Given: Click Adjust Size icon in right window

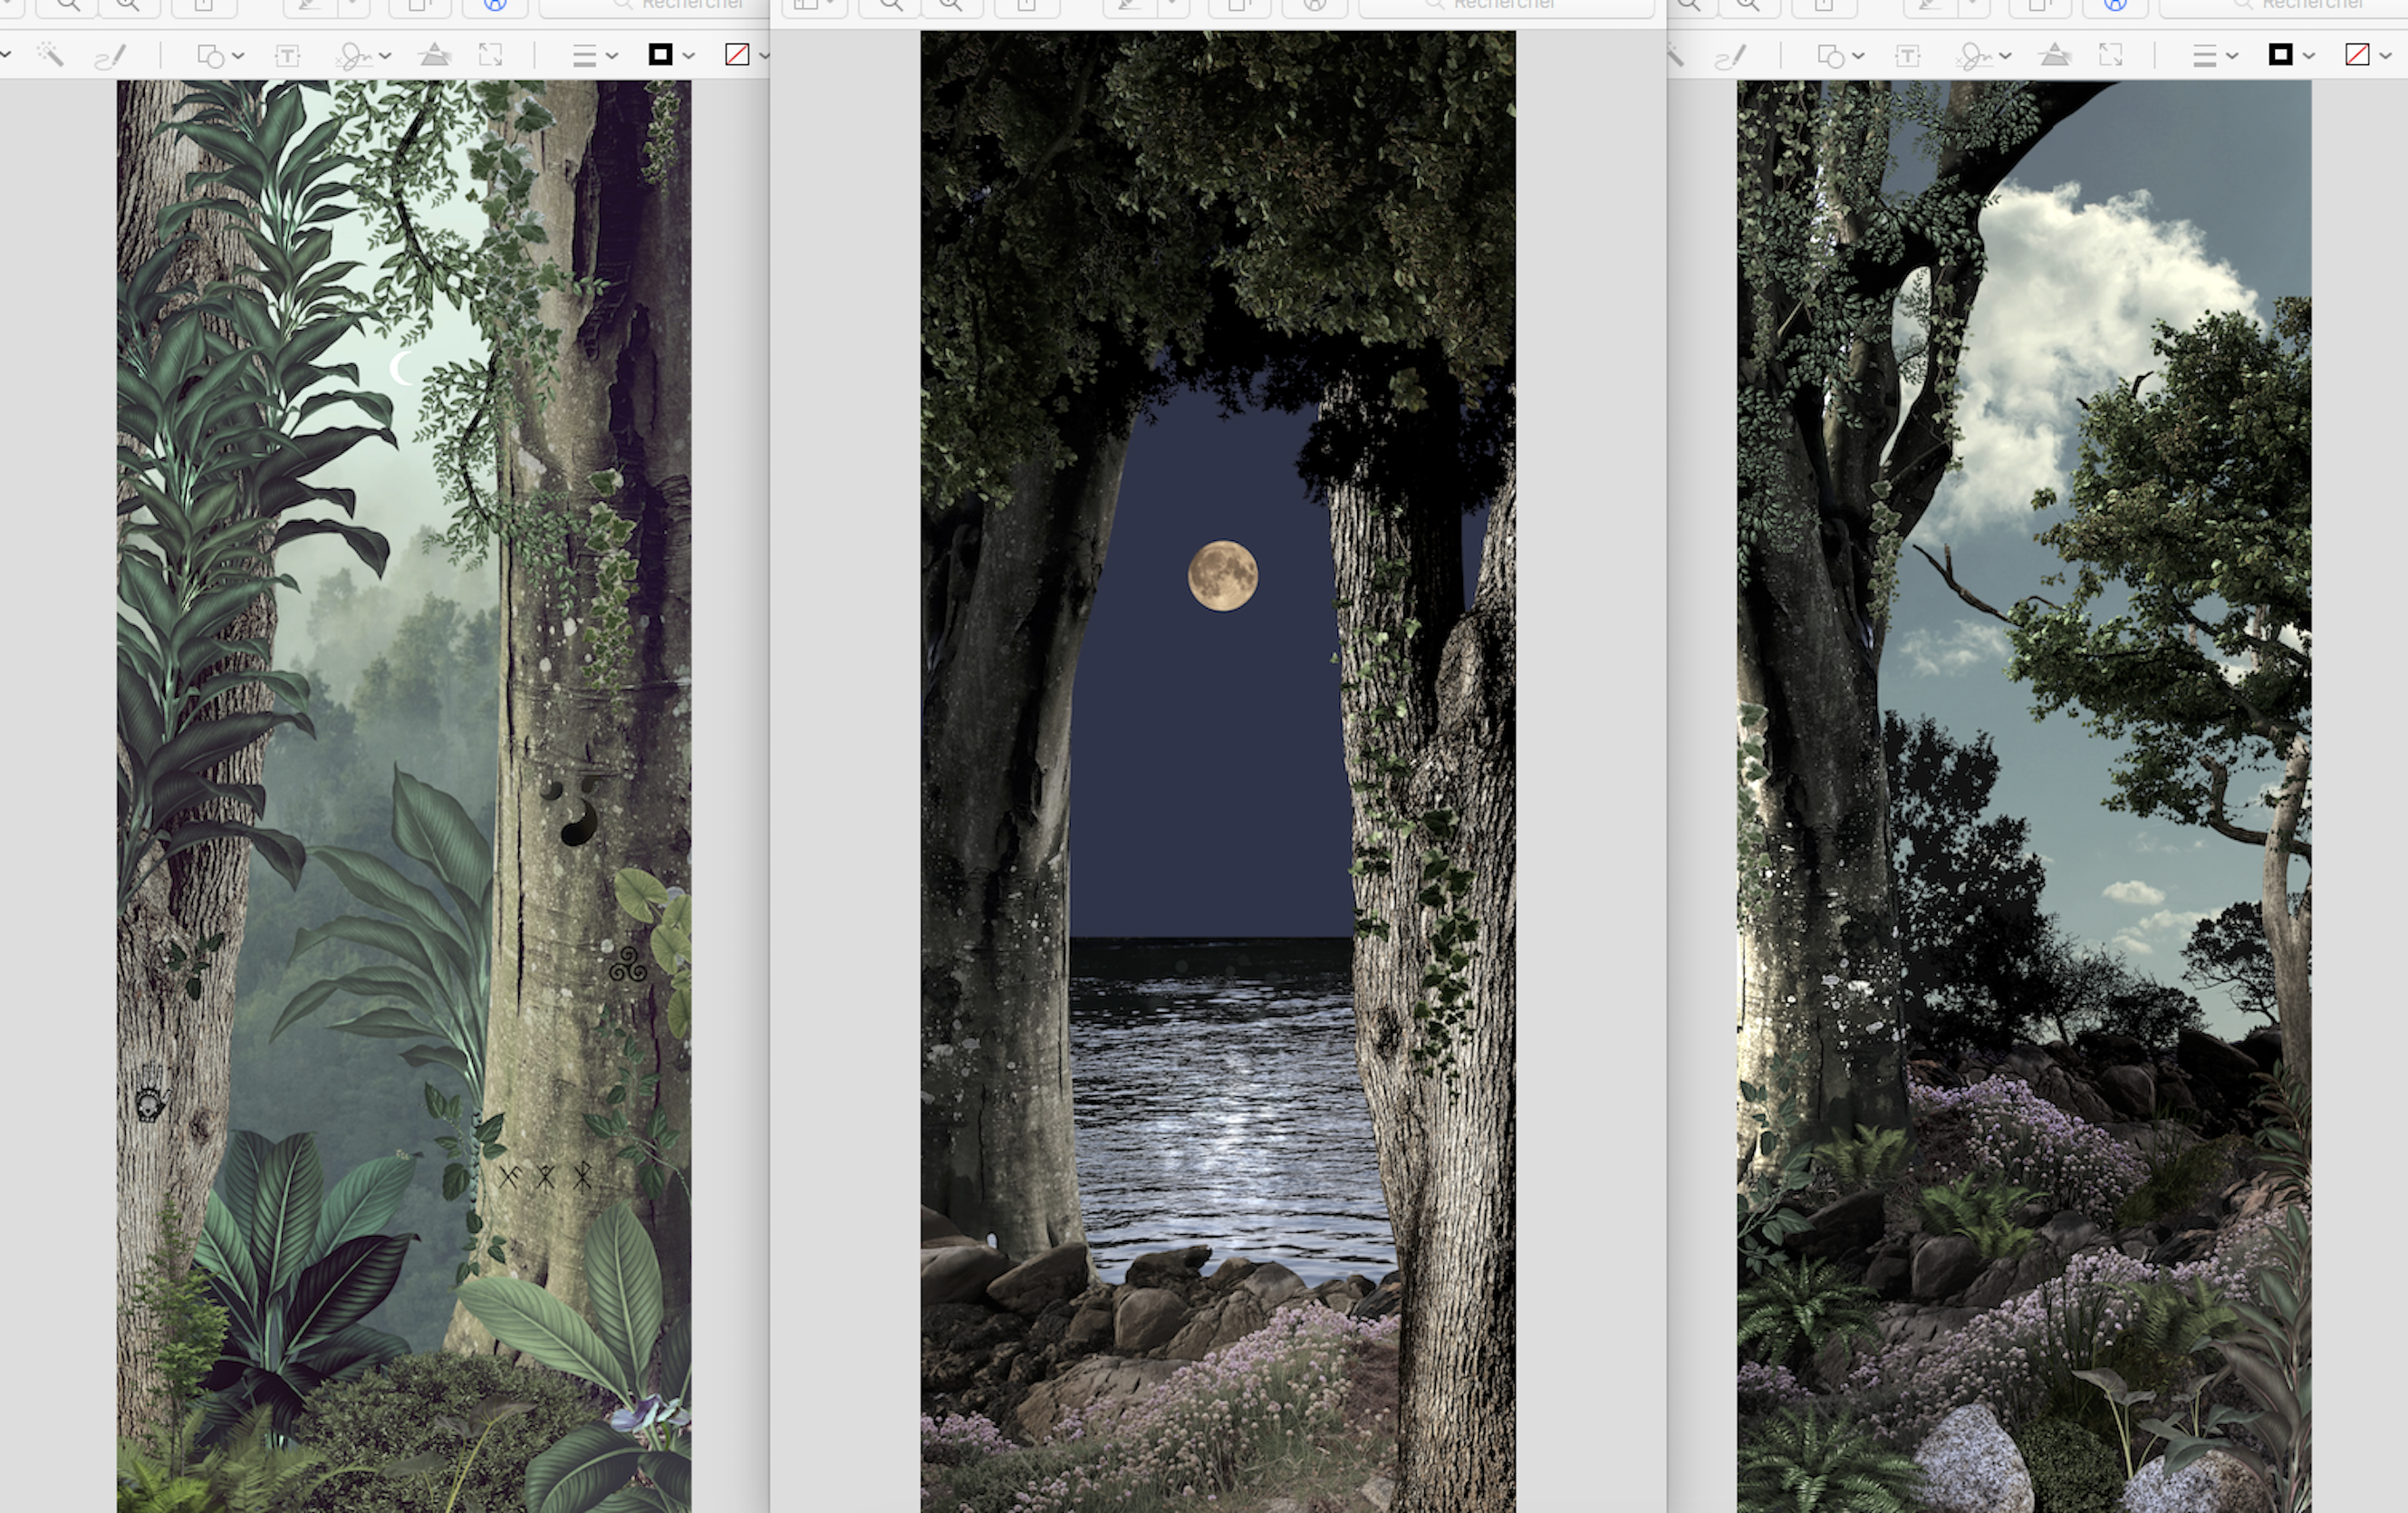Looking at the screenshot, I should [2110, 54].
